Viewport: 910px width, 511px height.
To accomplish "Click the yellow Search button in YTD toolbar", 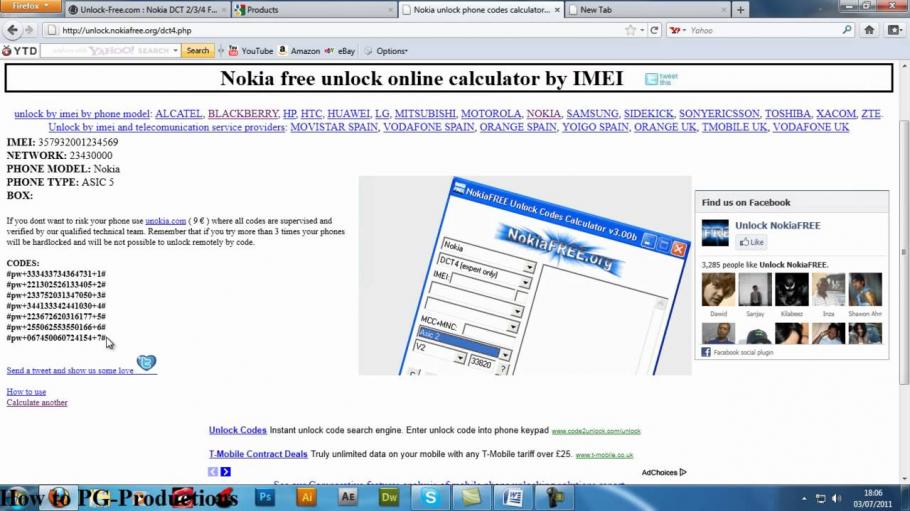I will [x=197, y=51].
